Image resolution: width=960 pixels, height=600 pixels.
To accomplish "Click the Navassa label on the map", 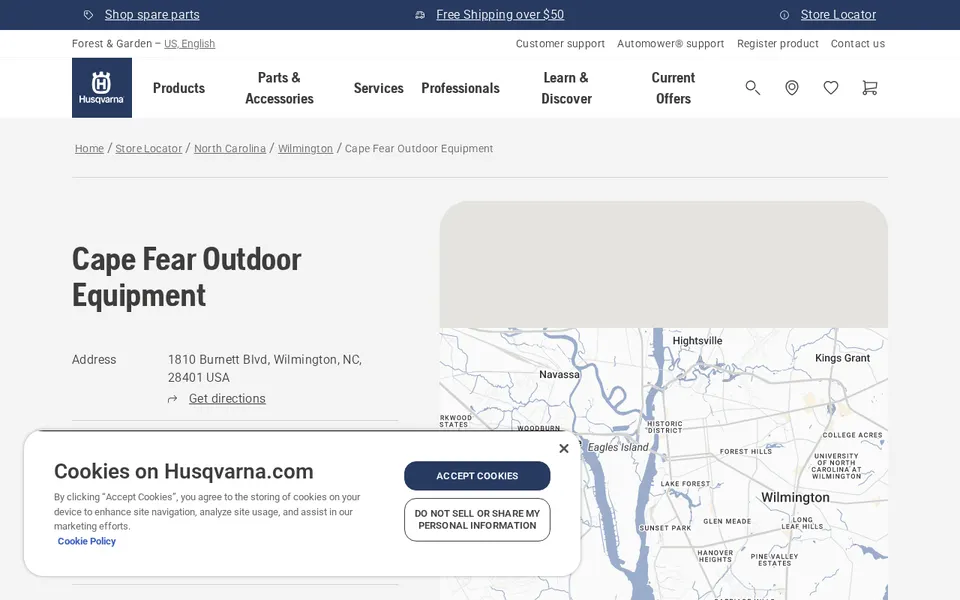I will click(559, 375).
